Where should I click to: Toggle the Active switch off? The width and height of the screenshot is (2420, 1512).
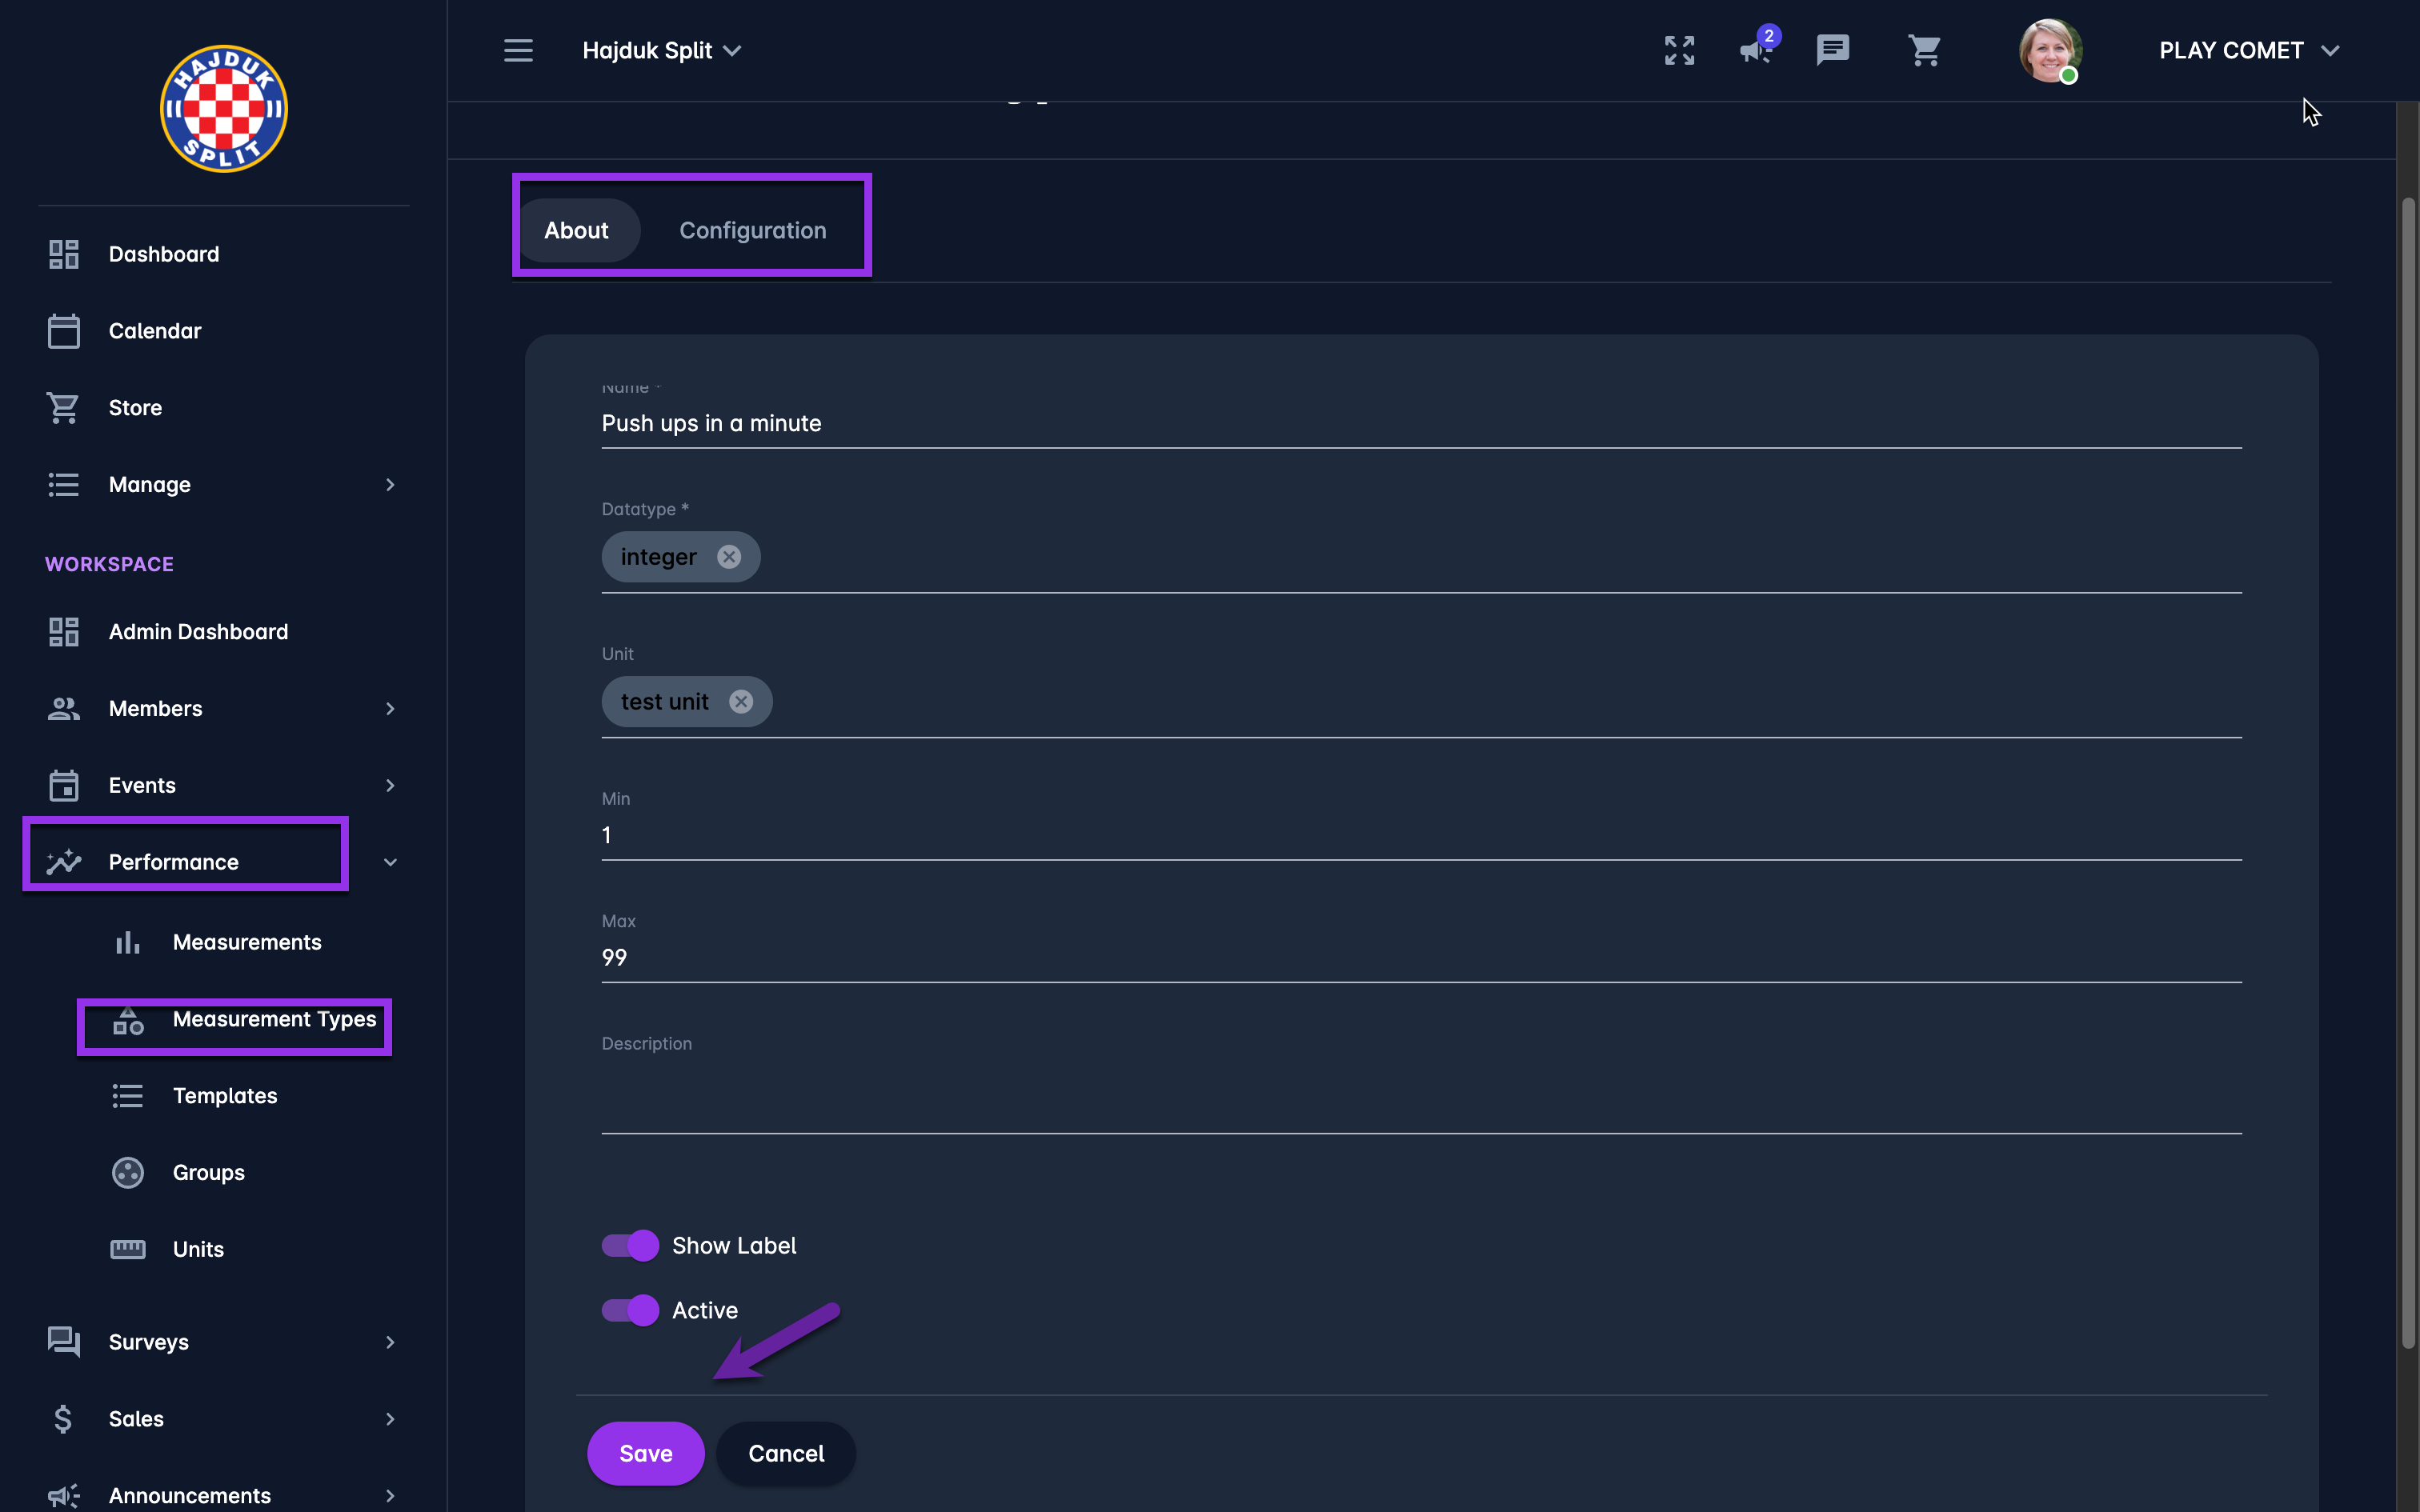(630, 1310)
